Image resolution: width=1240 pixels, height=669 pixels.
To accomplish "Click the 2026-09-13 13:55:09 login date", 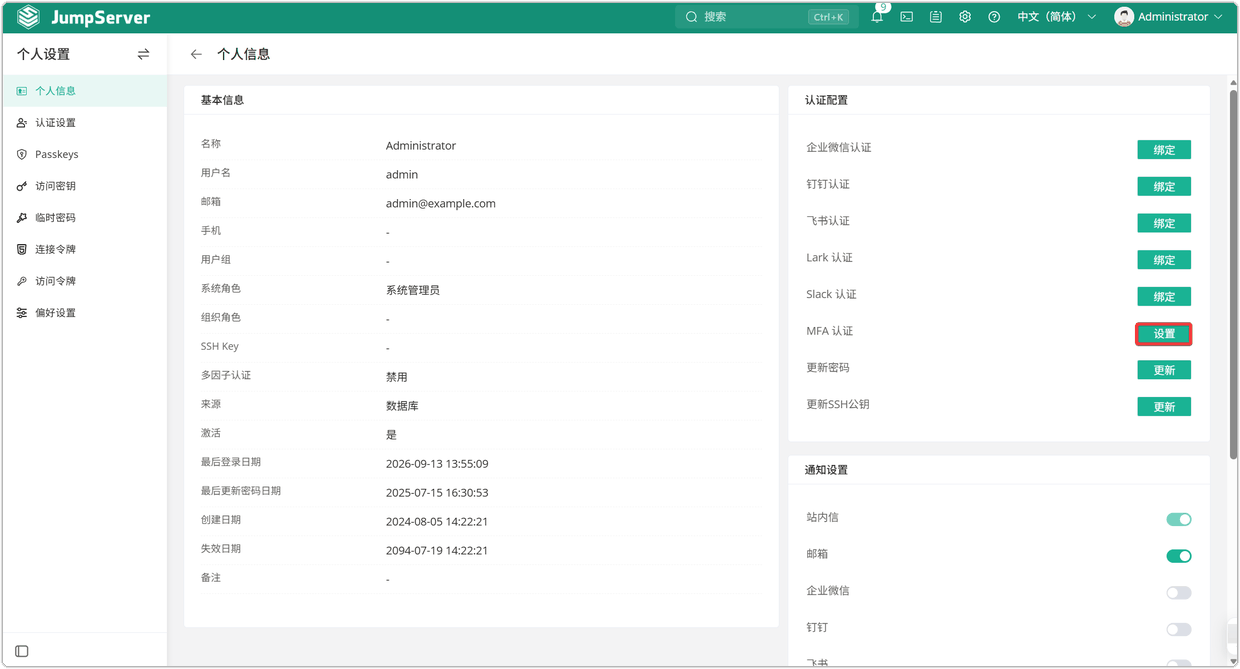I will click(437, 464).
